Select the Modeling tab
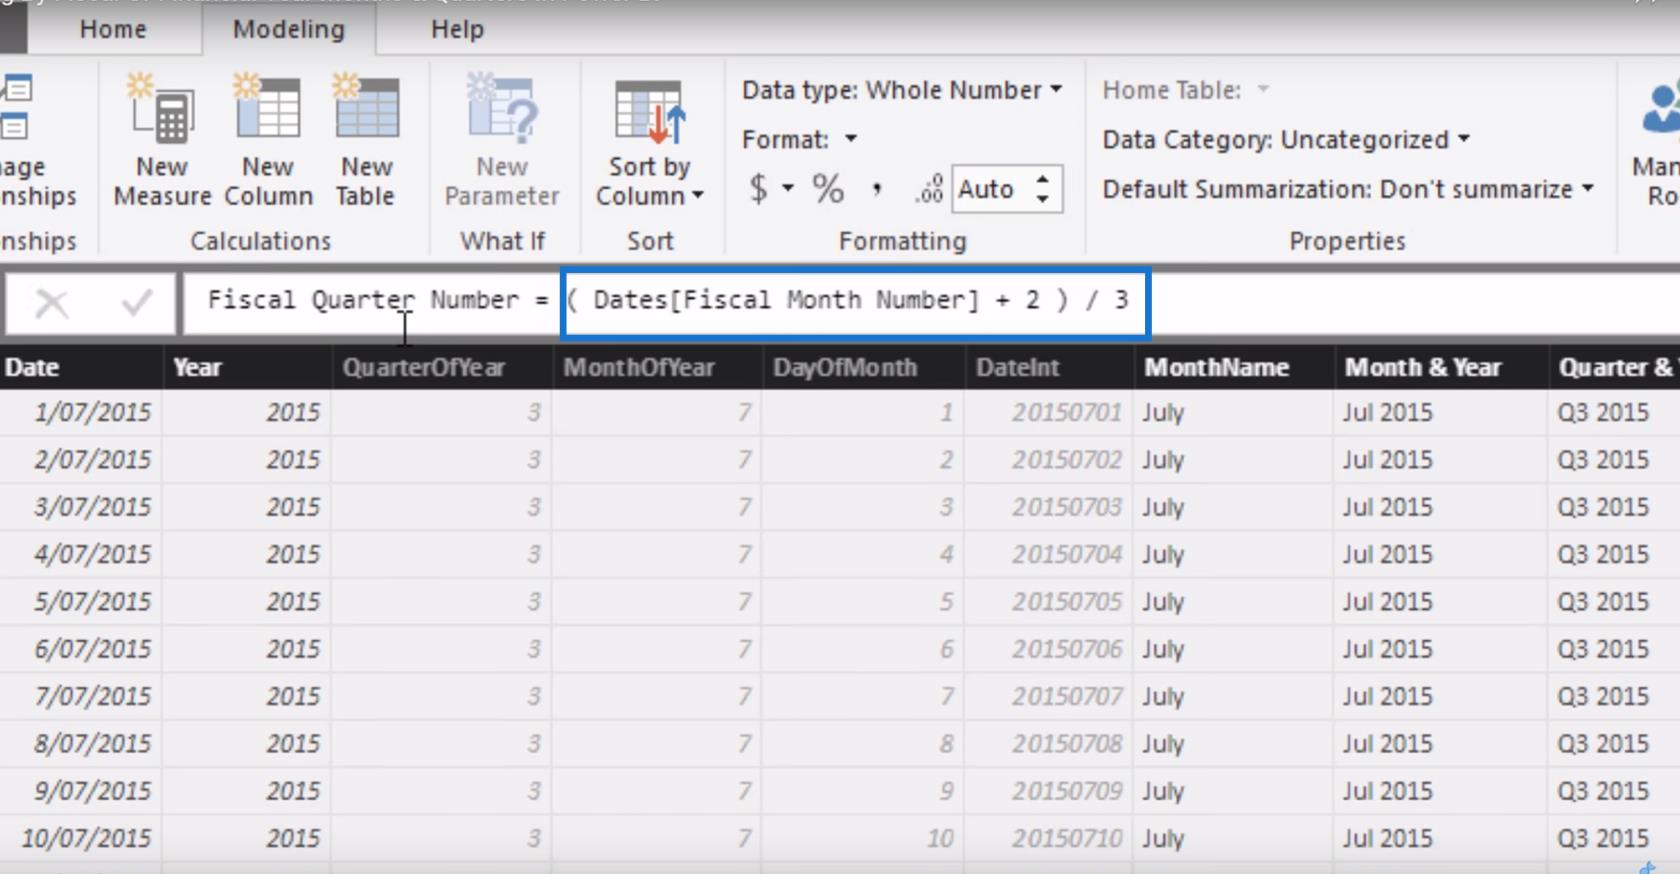1680x874 pixels. click(289, 29)
